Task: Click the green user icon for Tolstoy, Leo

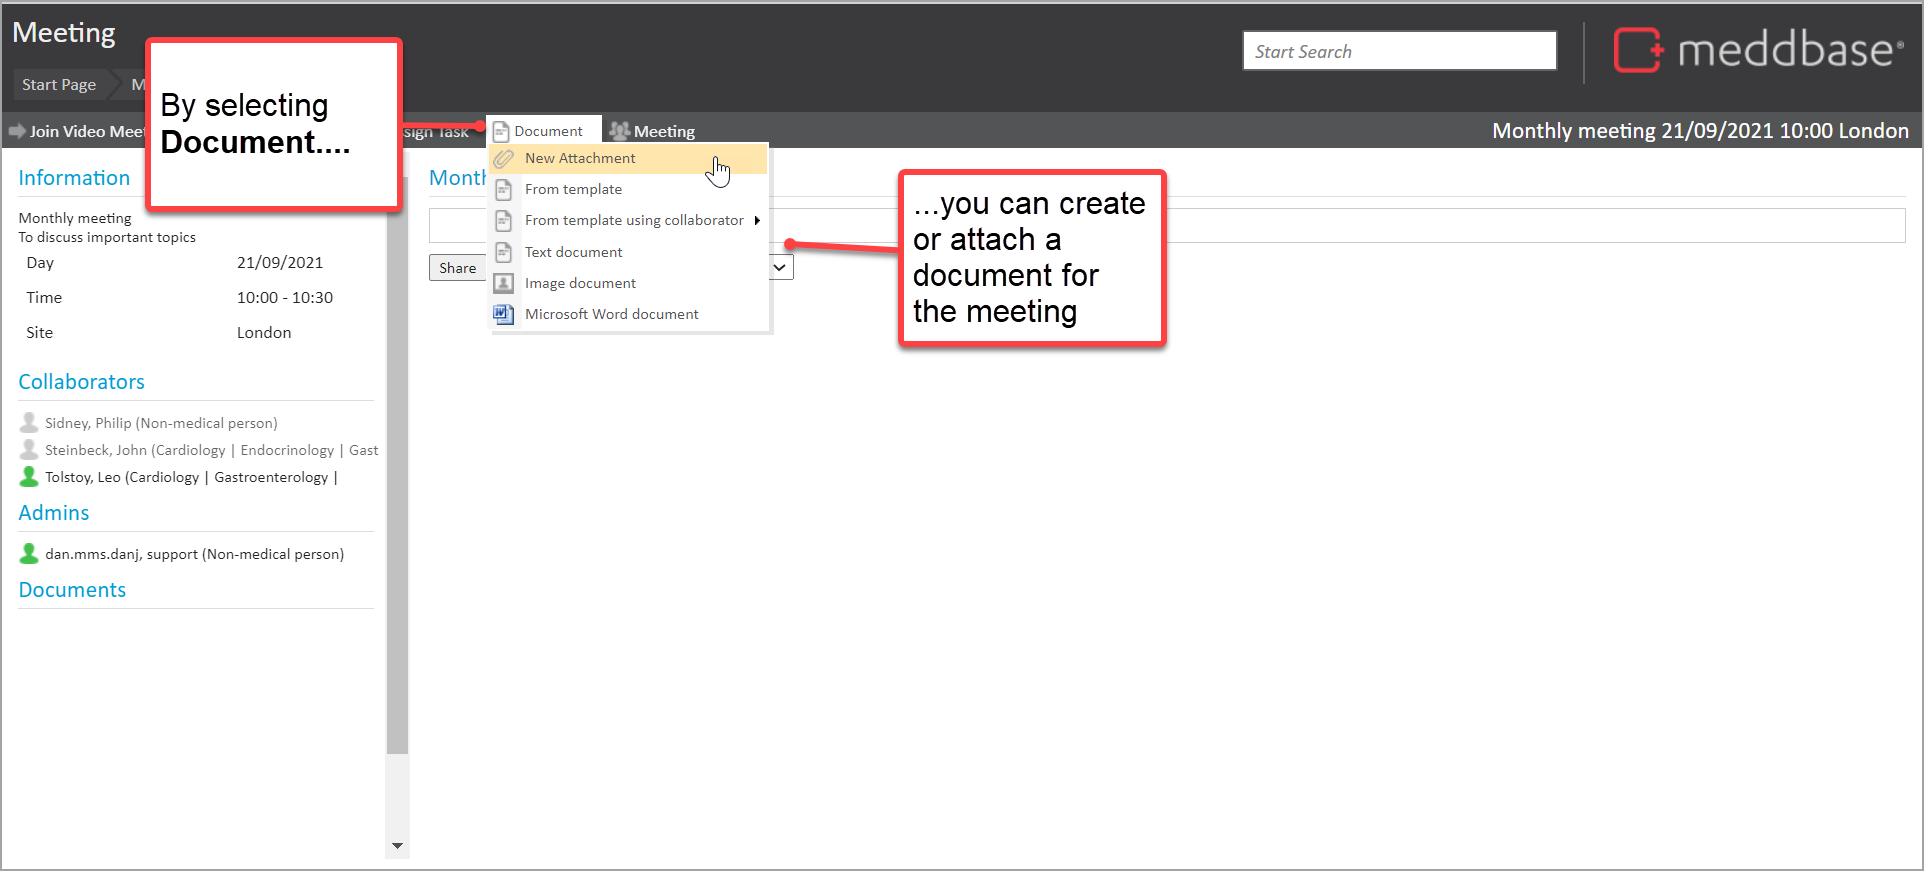Action: (29, 477)
